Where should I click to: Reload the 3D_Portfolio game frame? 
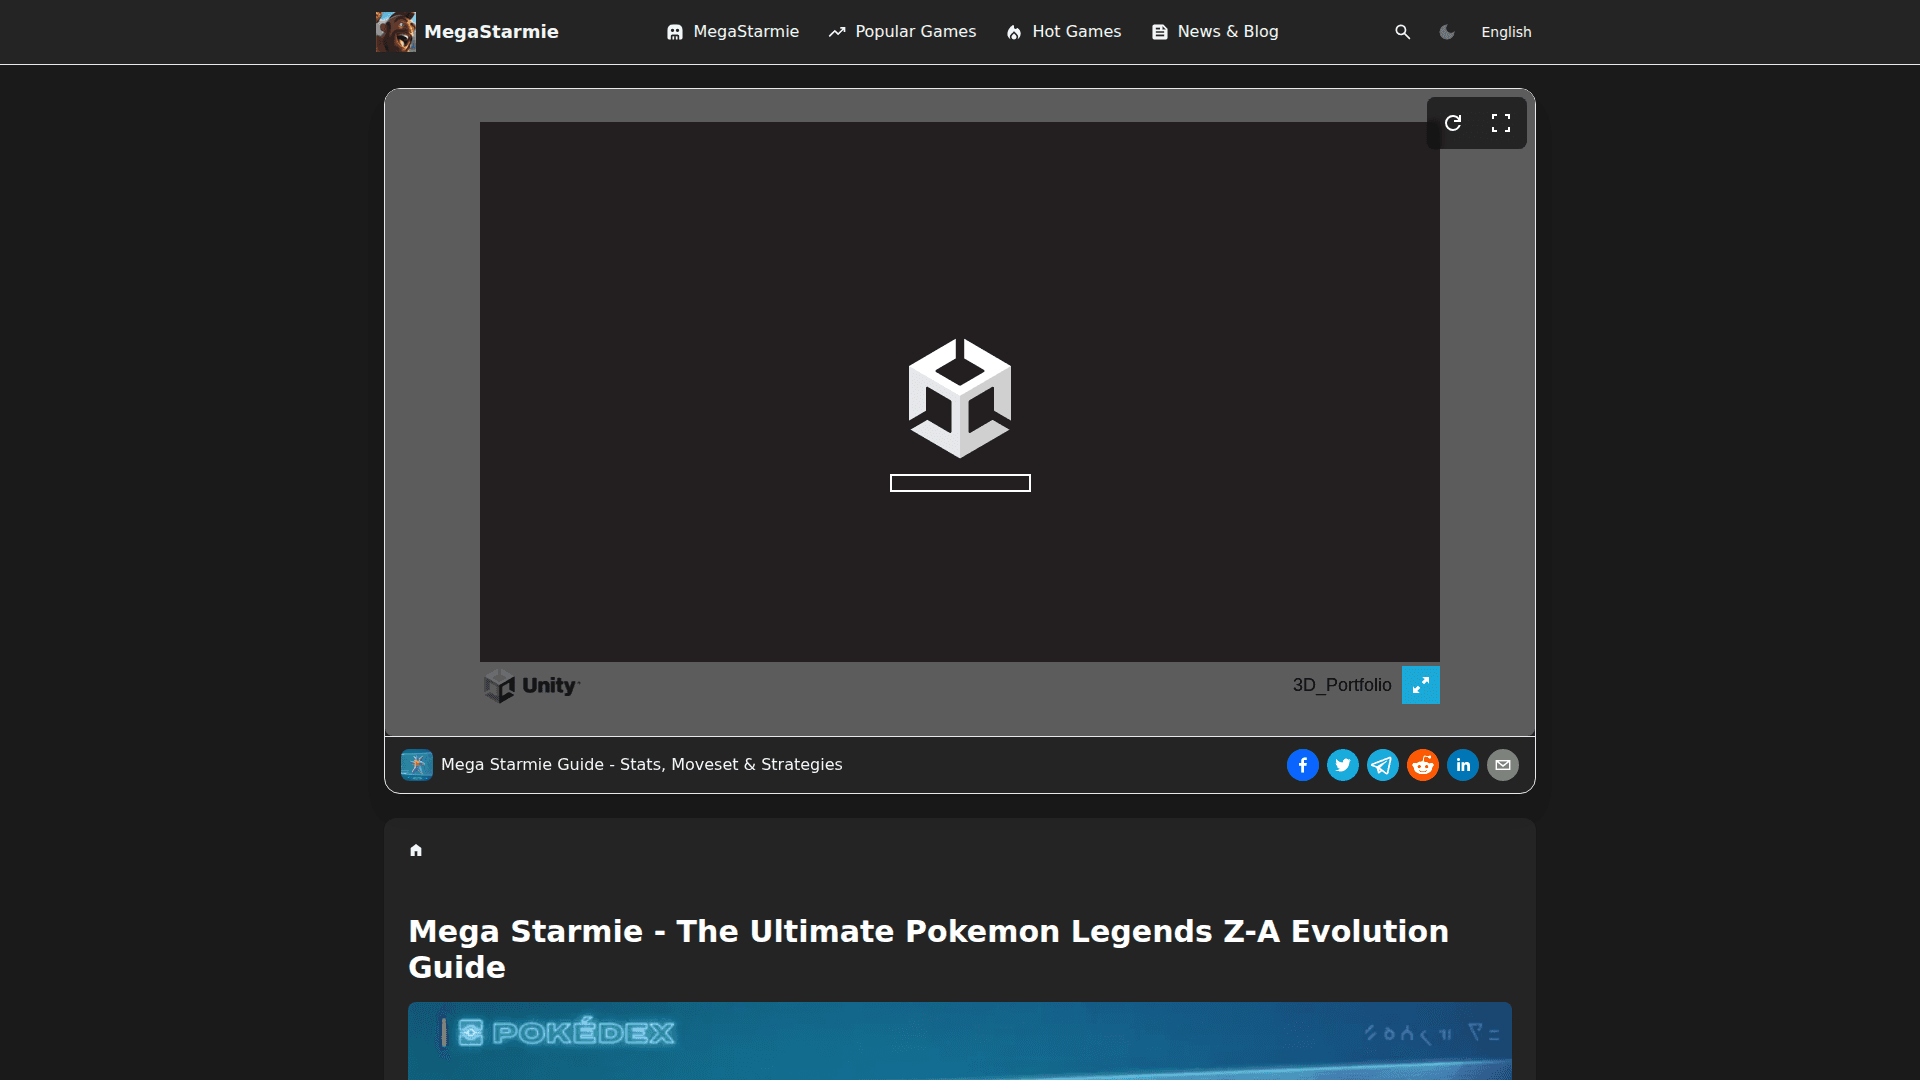pos(1455,122)
